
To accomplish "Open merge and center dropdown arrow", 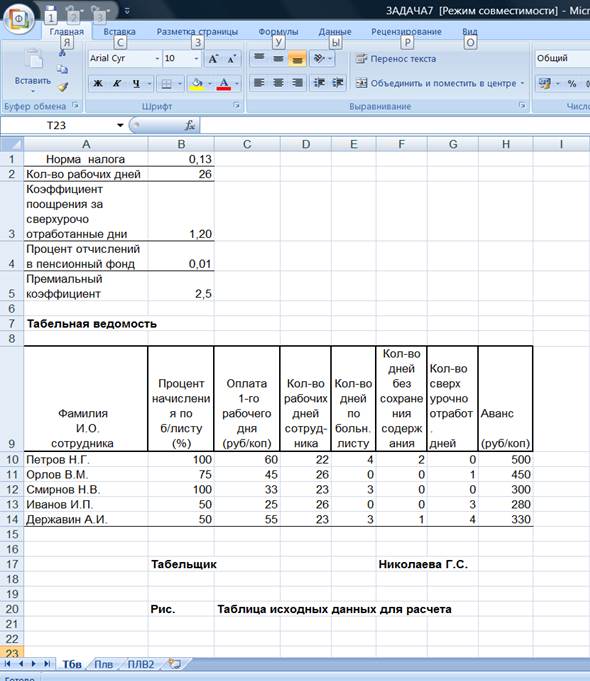I will coord(522,83).
